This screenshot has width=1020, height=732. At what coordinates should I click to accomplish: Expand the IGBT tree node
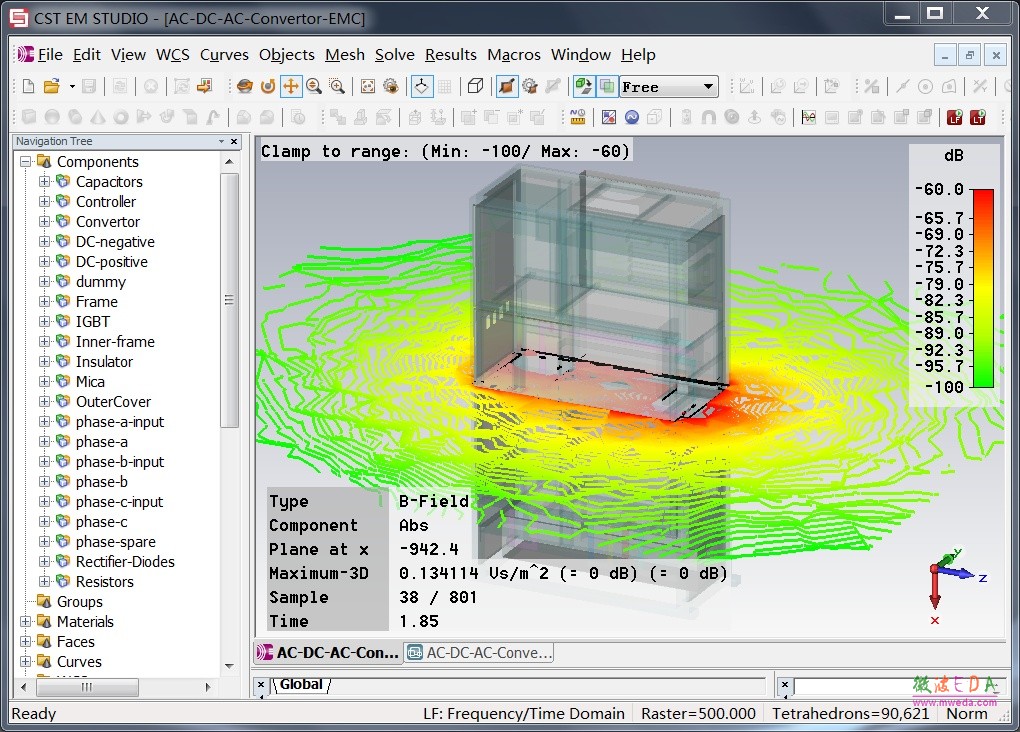point(44,321)
